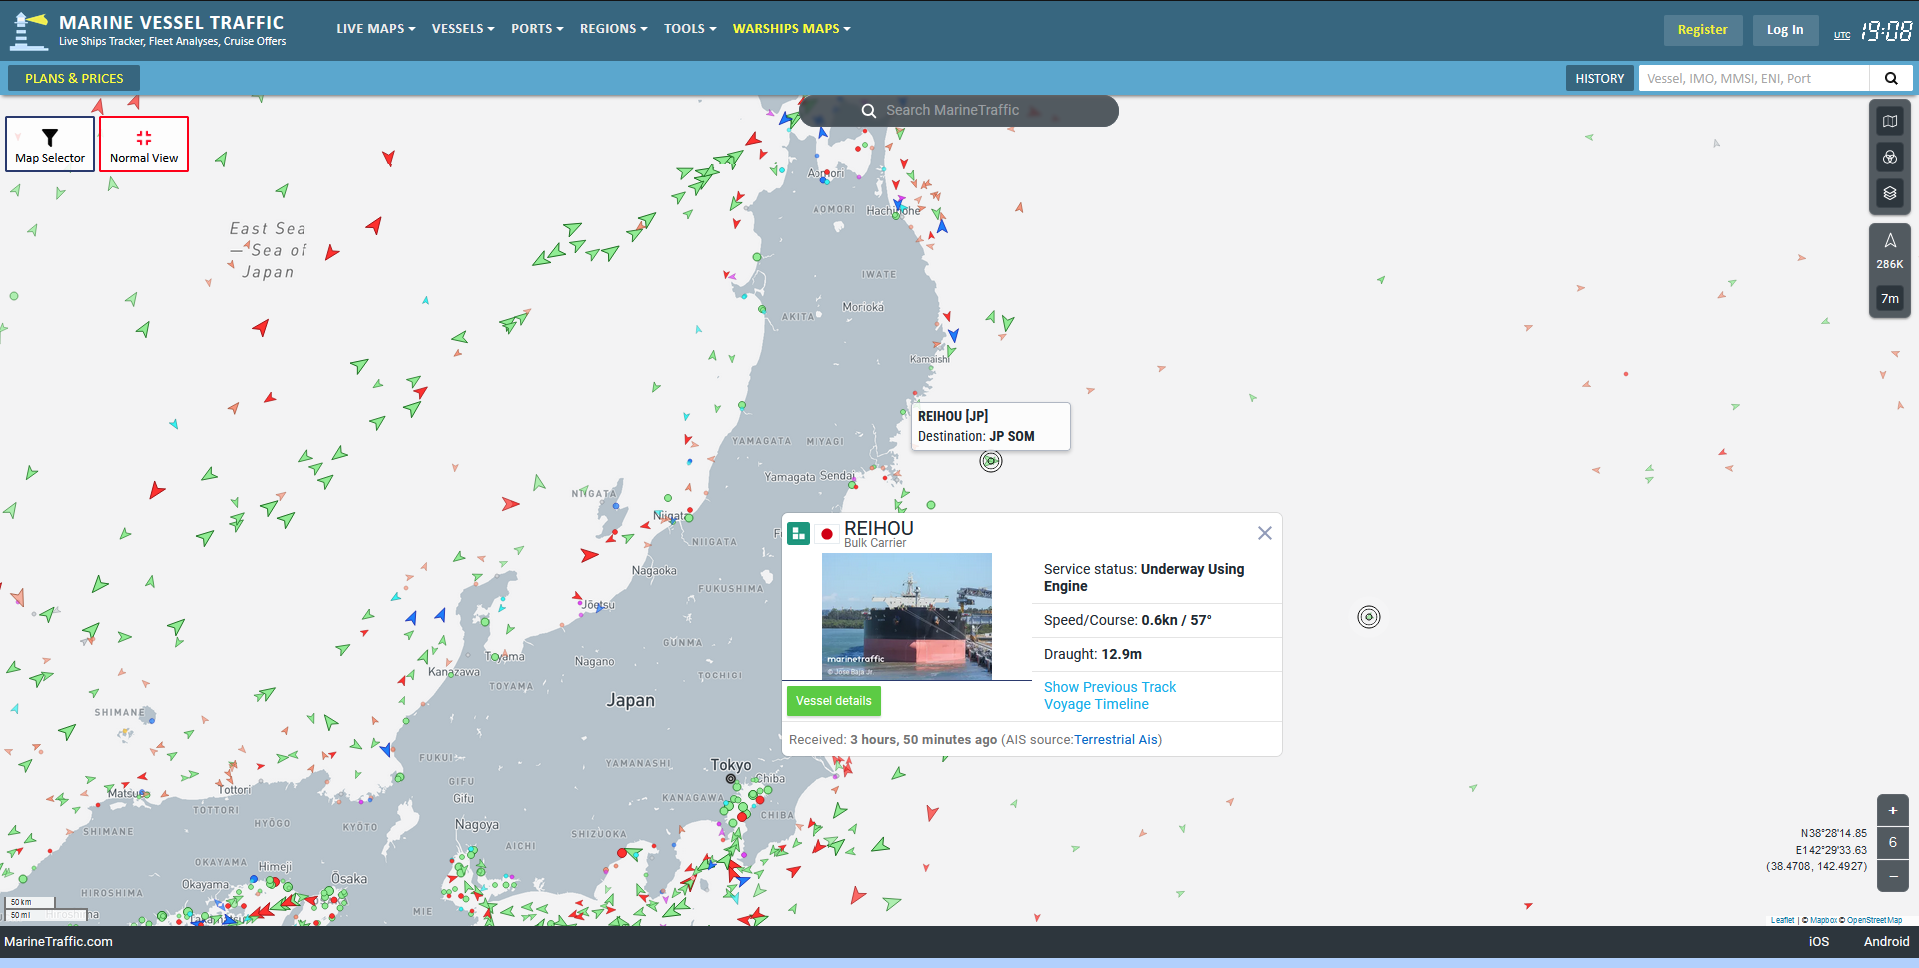Click Voyage Timeline link
Screen dimensions: 1919x968
click(1096, 704)
